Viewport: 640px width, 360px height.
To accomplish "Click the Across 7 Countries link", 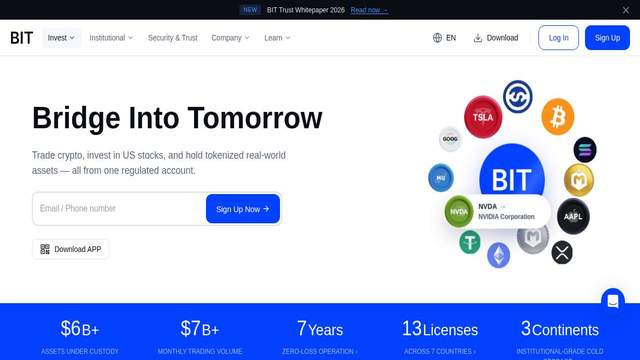I will point(440,351).
